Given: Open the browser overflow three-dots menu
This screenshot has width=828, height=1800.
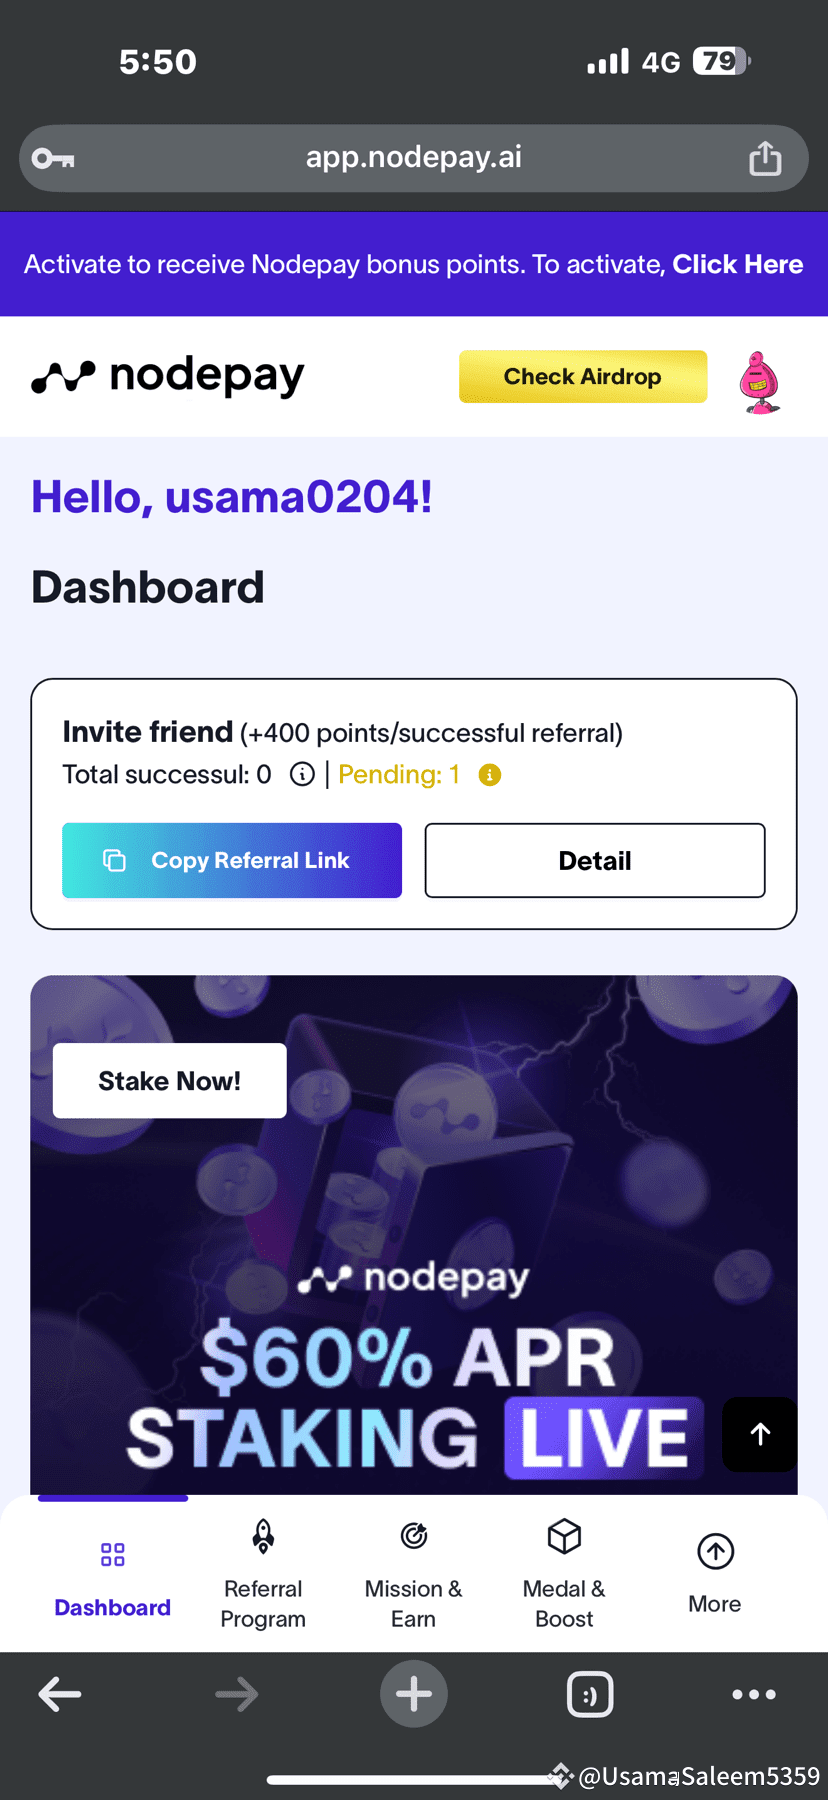Looking at the screenshot, I should tap(753, 1694).
